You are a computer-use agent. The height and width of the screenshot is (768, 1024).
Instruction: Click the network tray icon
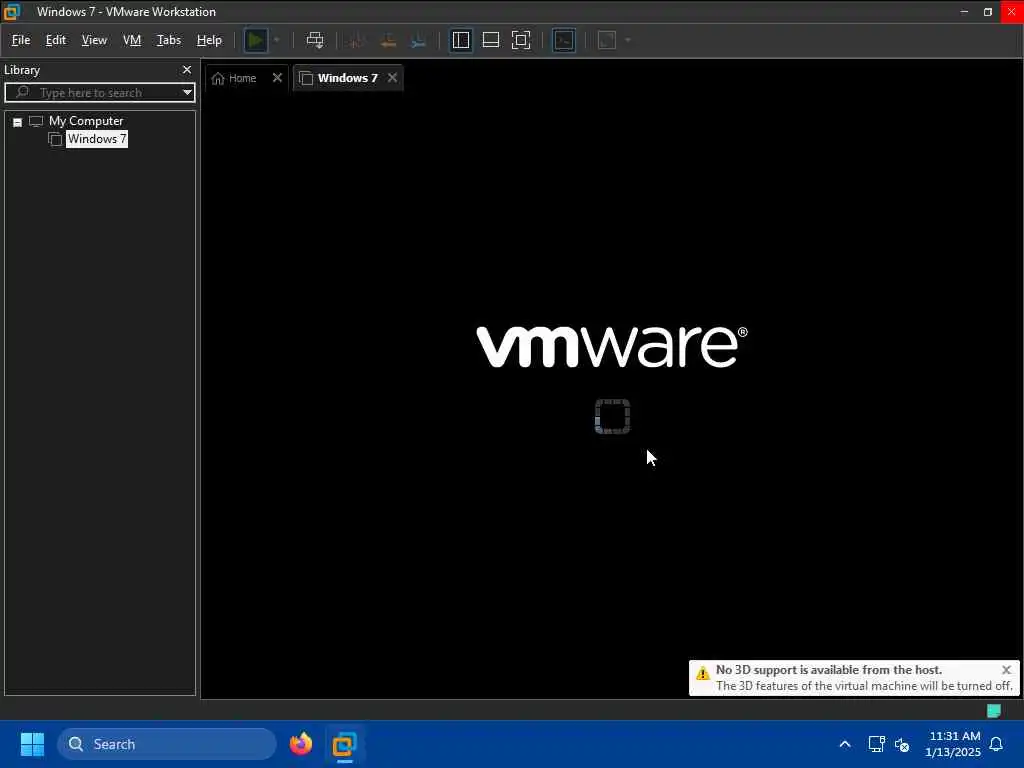point(876,744)
